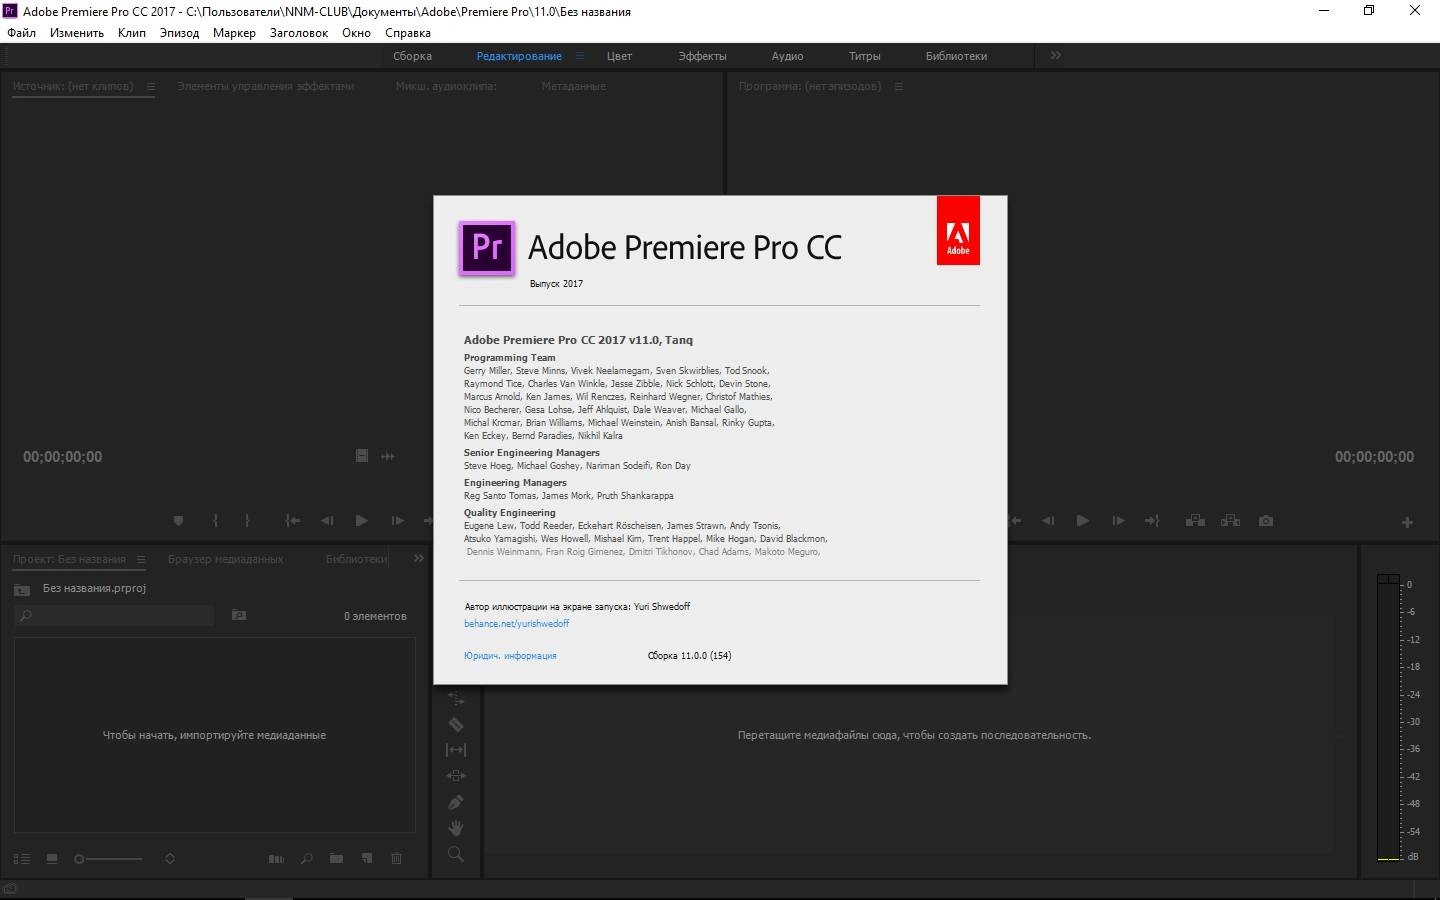The image size is (1440, 900).
Task: Select the Razor tool
Action: (x=456, y=724)
